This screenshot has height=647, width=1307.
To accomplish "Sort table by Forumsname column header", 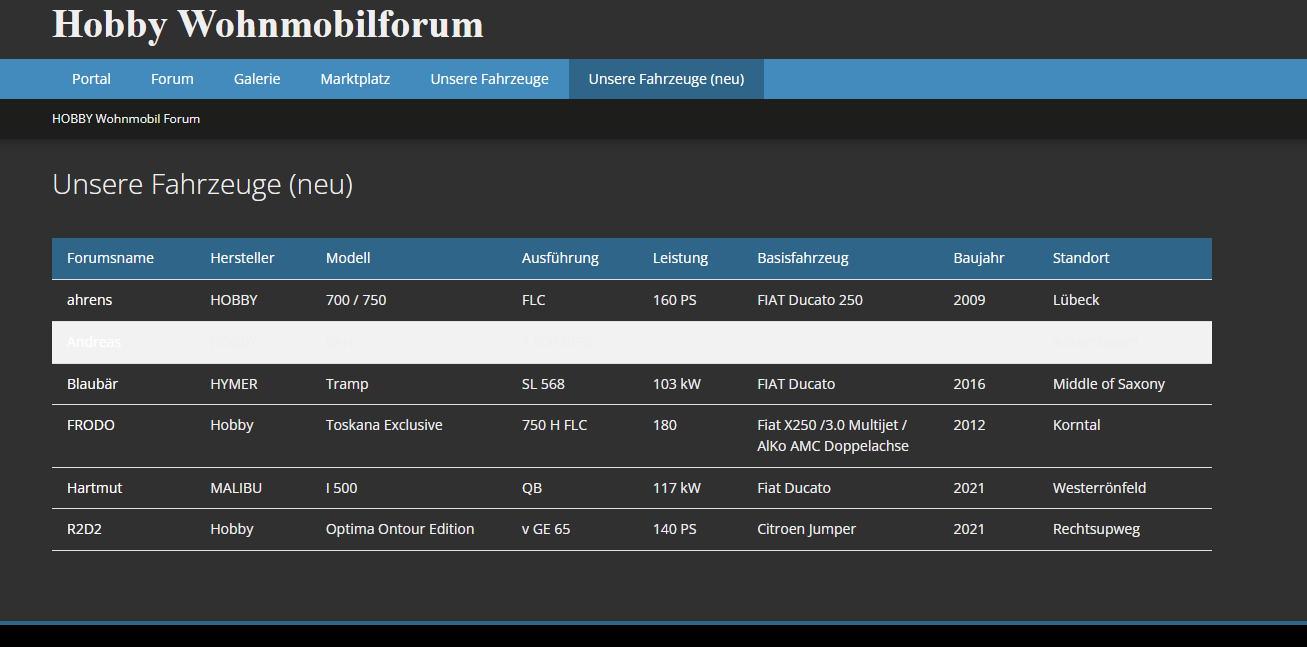I will click(110, 258).
